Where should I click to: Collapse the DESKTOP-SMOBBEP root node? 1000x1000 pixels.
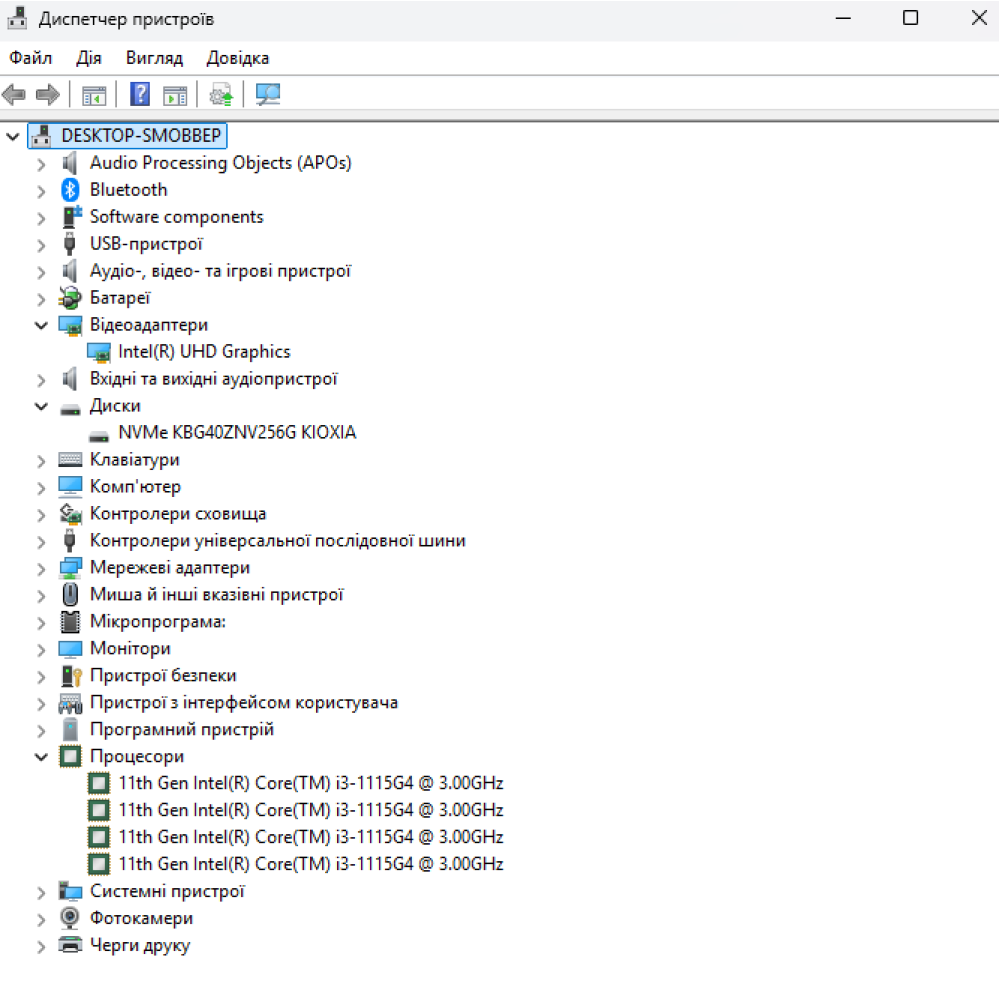pyautogui.click(x=13, y=135)
